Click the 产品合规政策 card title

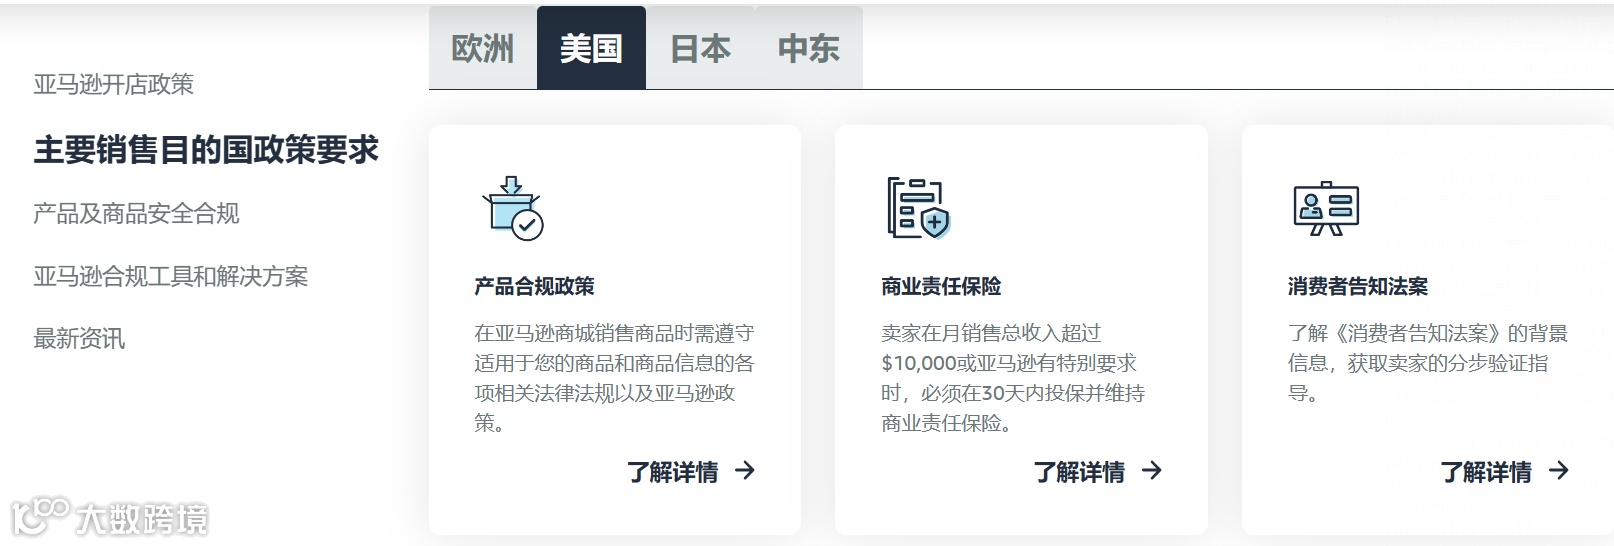pyautogui.click(x=534, y=287)
